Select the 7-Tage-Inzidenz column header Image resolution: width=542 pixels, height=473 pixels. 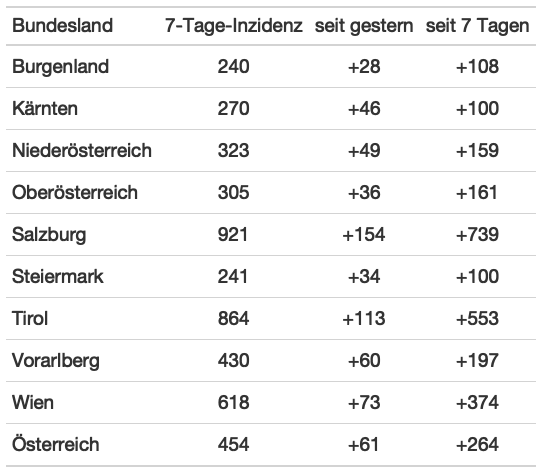point(234,26)
